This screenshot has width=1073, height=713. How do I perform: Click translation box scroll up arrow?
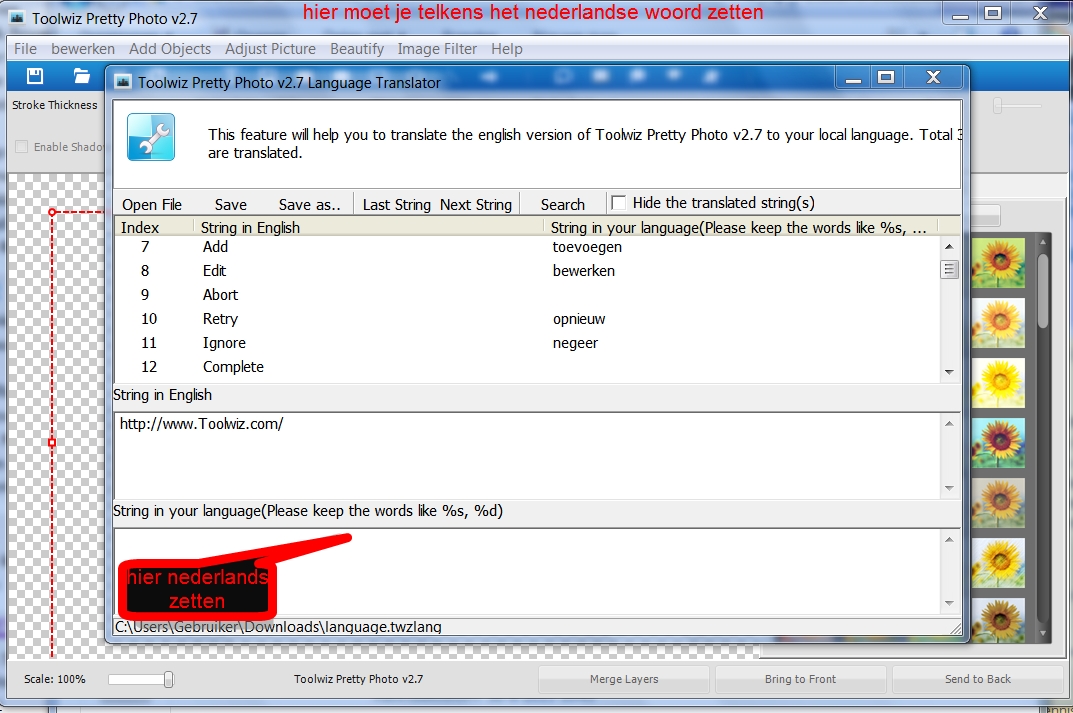949,540
